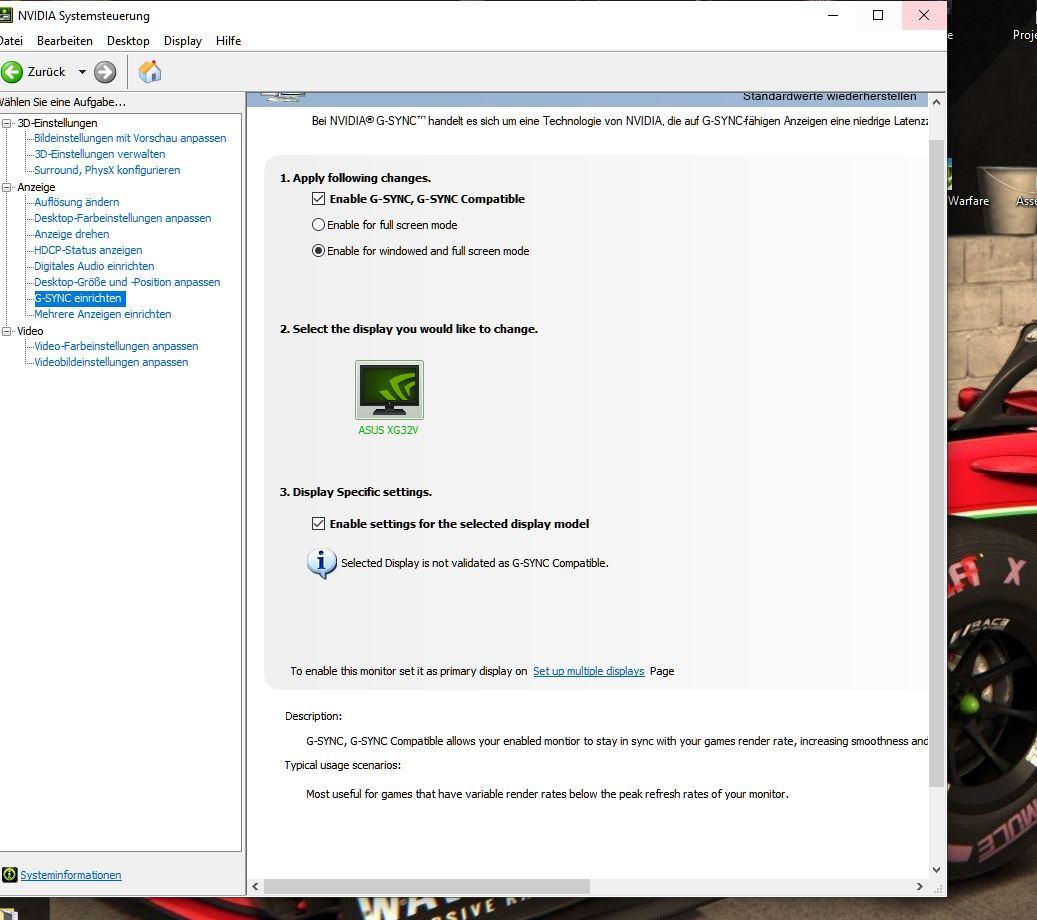Click the vertical scrollbar down arrow

pyautogui.click(x=936, y=869)
